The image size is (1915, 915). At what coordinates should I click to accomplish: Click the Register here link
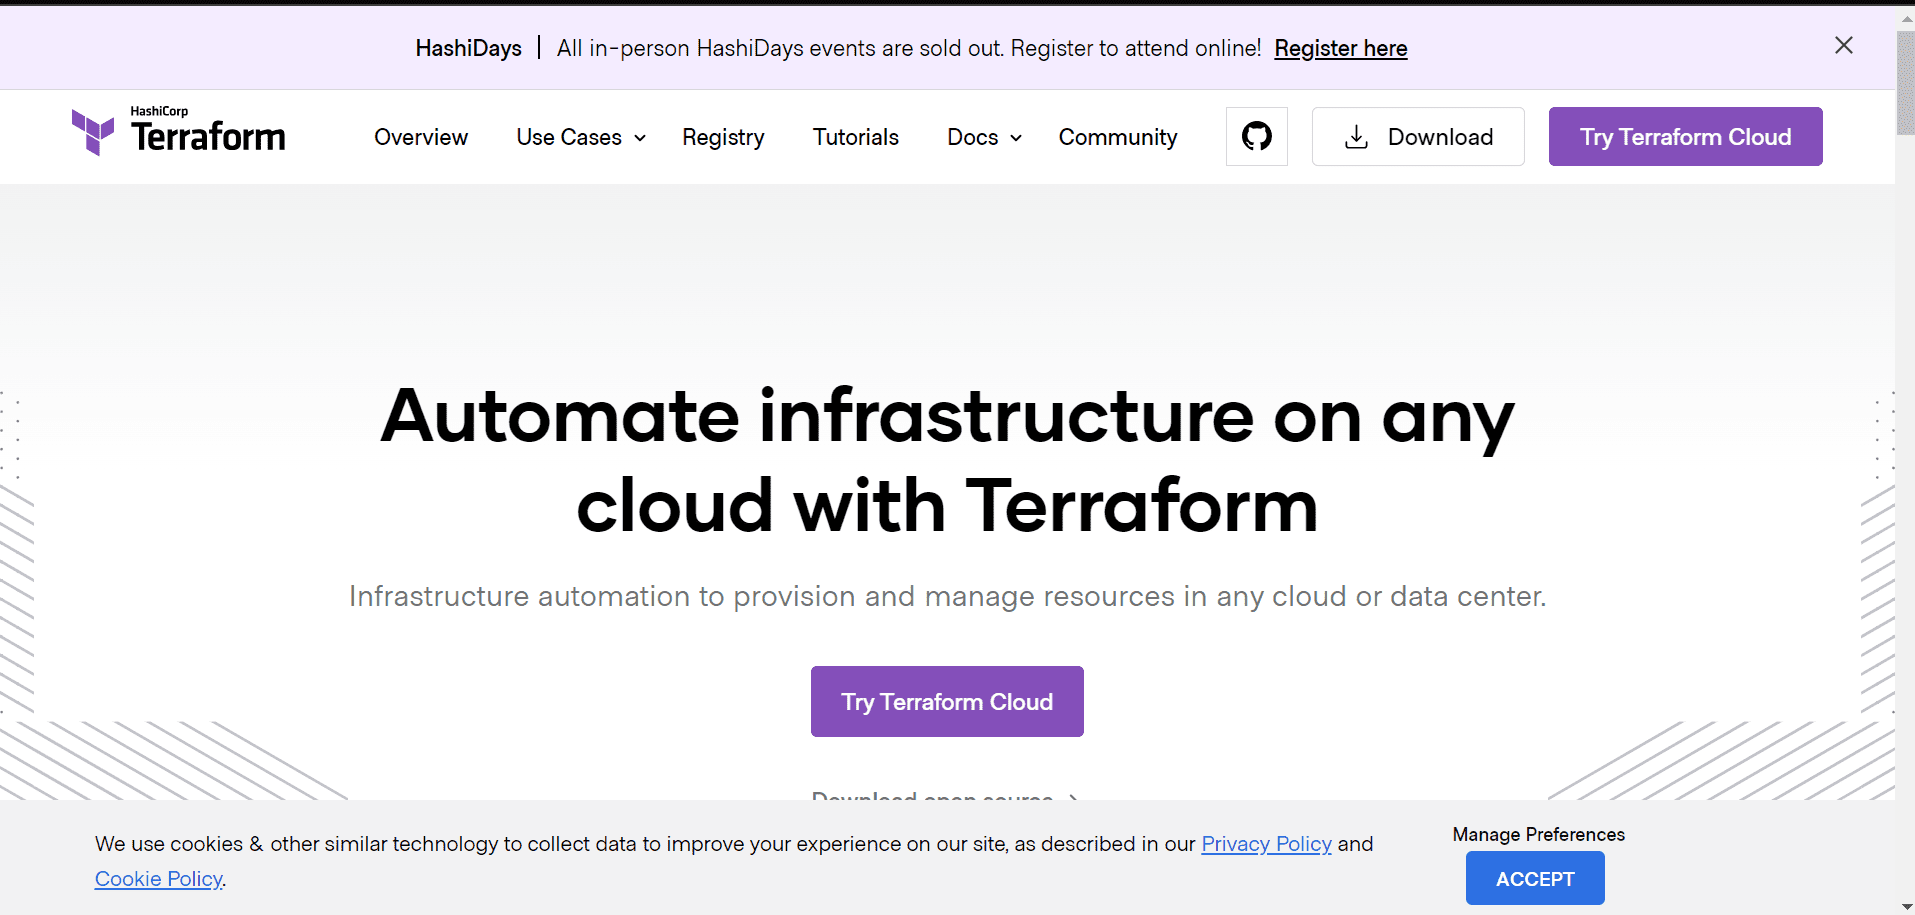[x=1340, y=48]
